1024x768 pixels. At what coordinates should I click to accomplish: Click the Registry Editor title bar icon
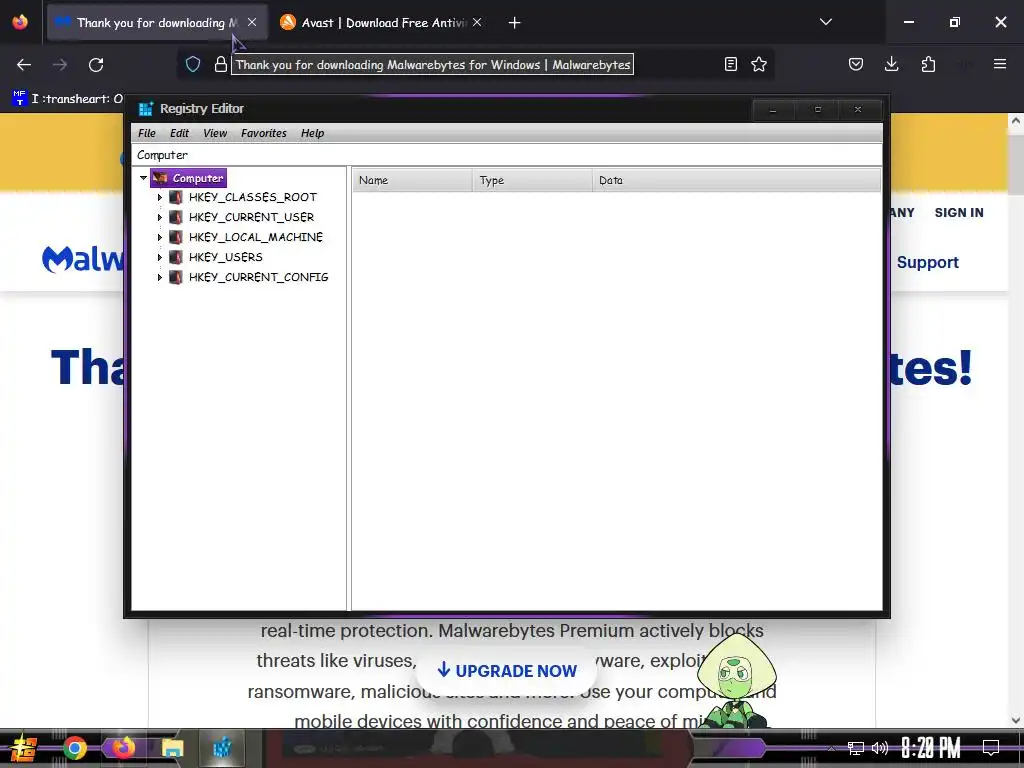click(x=146, y=109)
